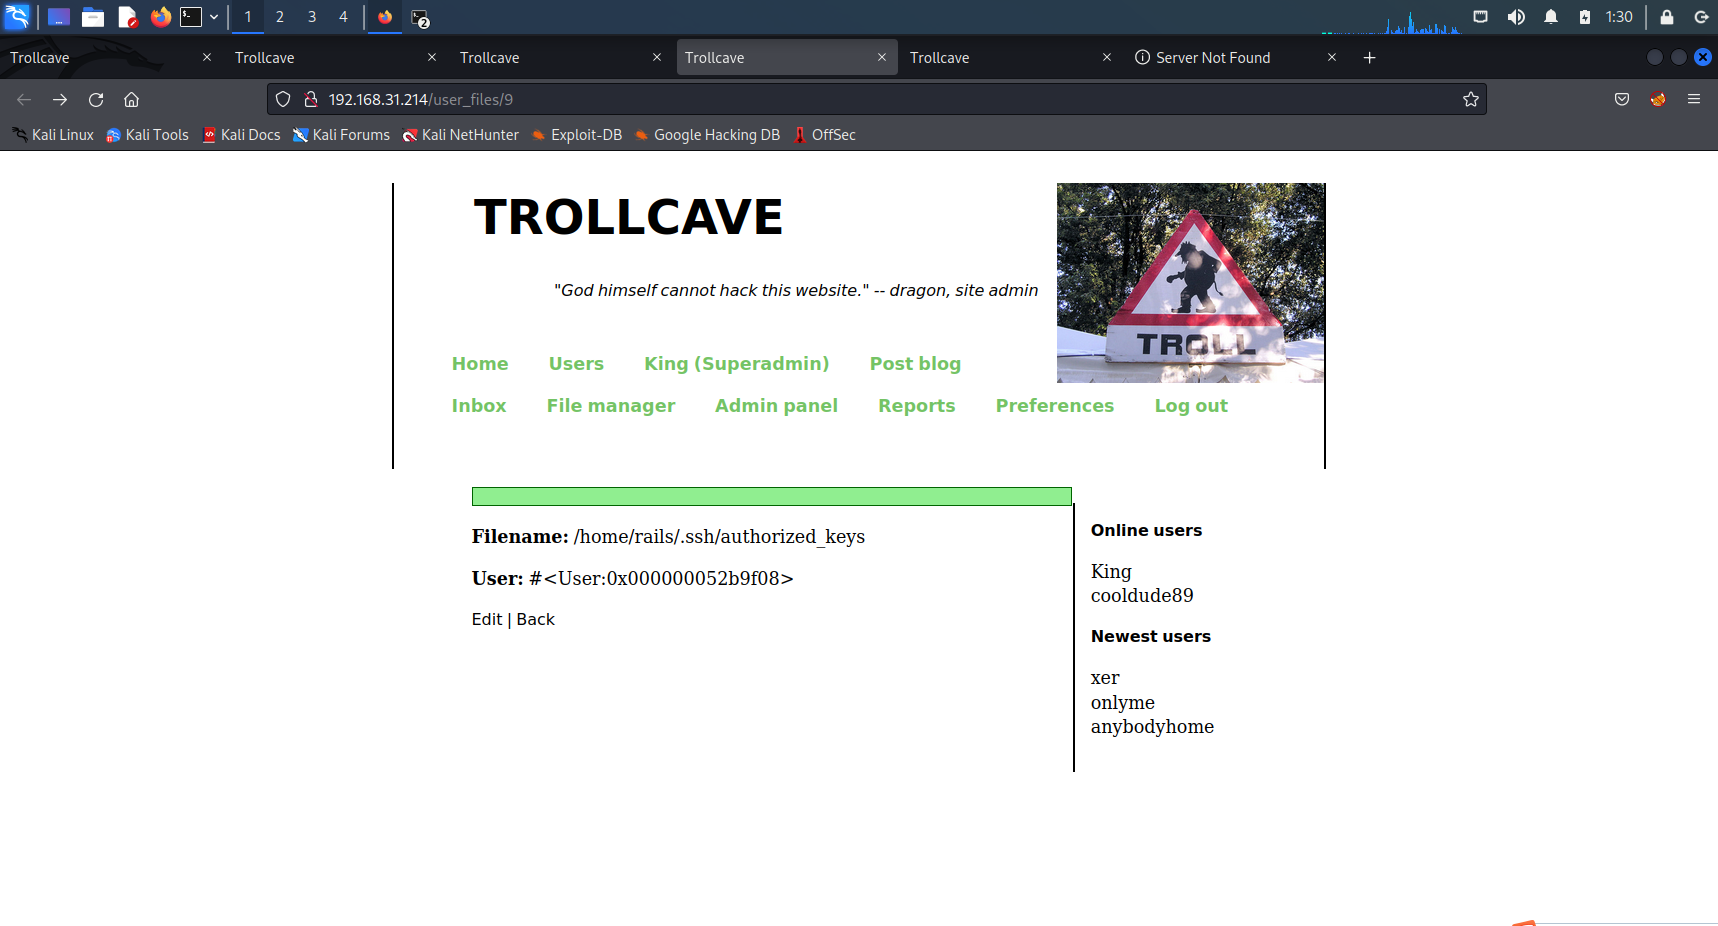Open Kali Forums bookmark
The height and width of the screenshot is (926, 1718).
pos(341,135)
